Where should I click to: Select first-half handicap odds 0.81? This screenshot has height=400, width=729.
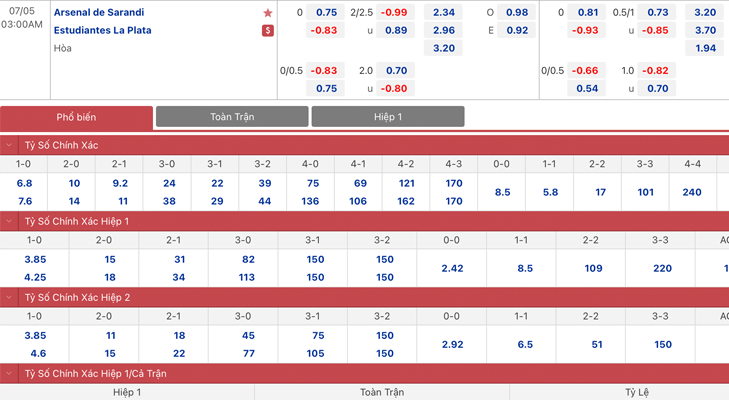587,13
